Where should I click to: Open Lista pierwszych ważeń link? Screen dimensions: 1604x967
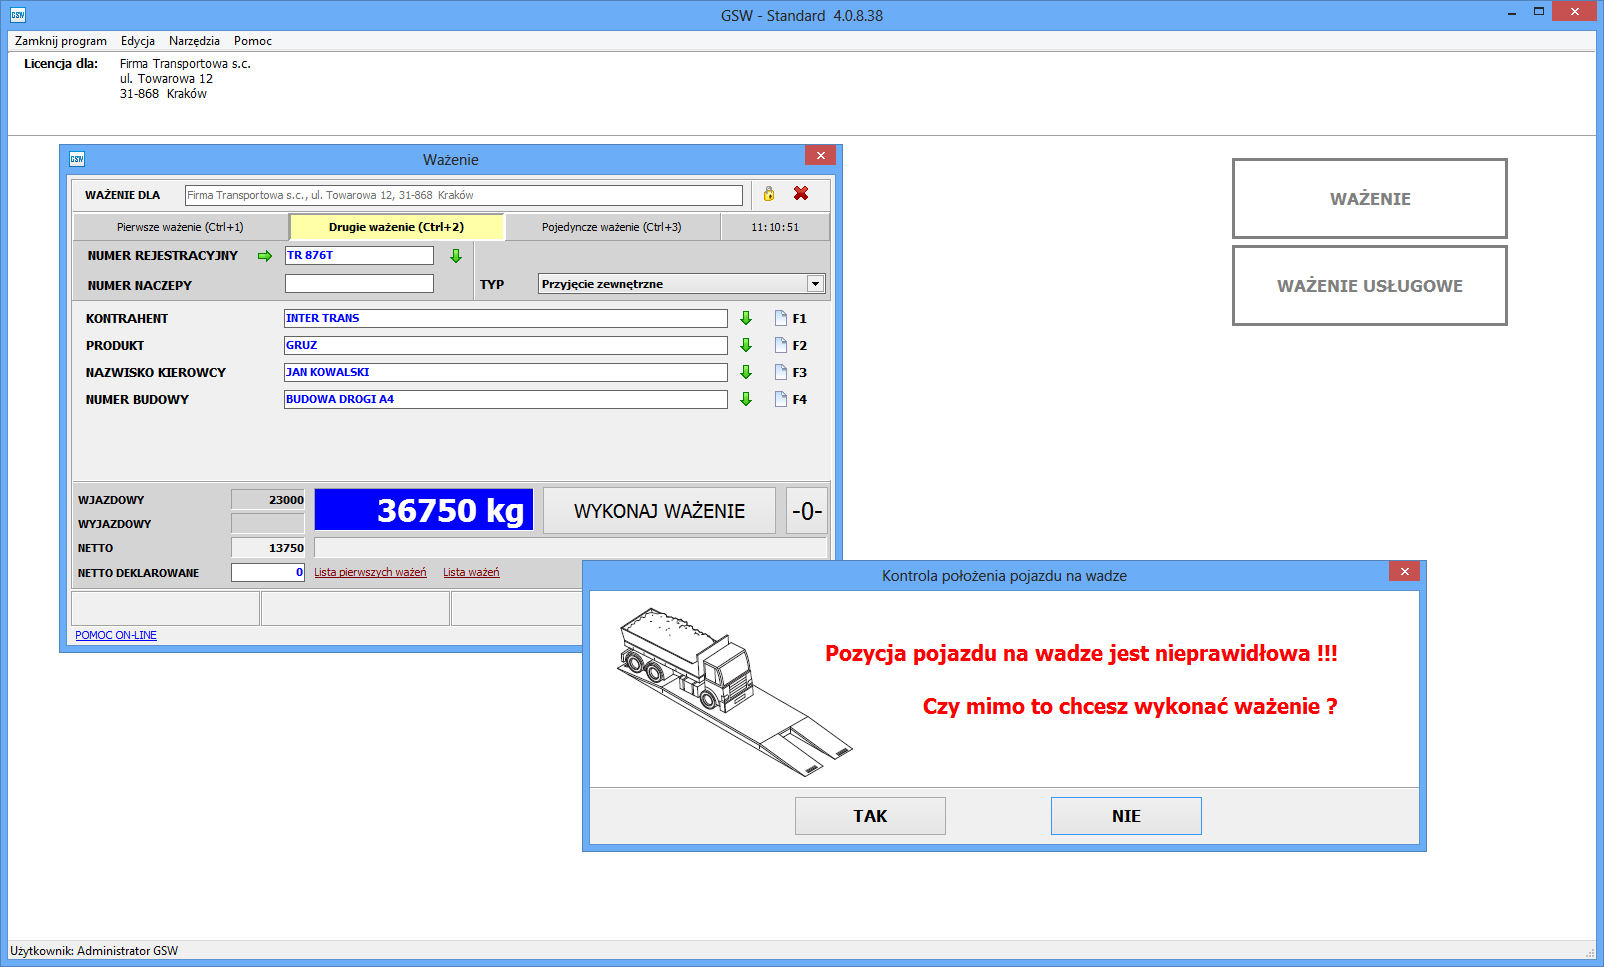[370, 572]
